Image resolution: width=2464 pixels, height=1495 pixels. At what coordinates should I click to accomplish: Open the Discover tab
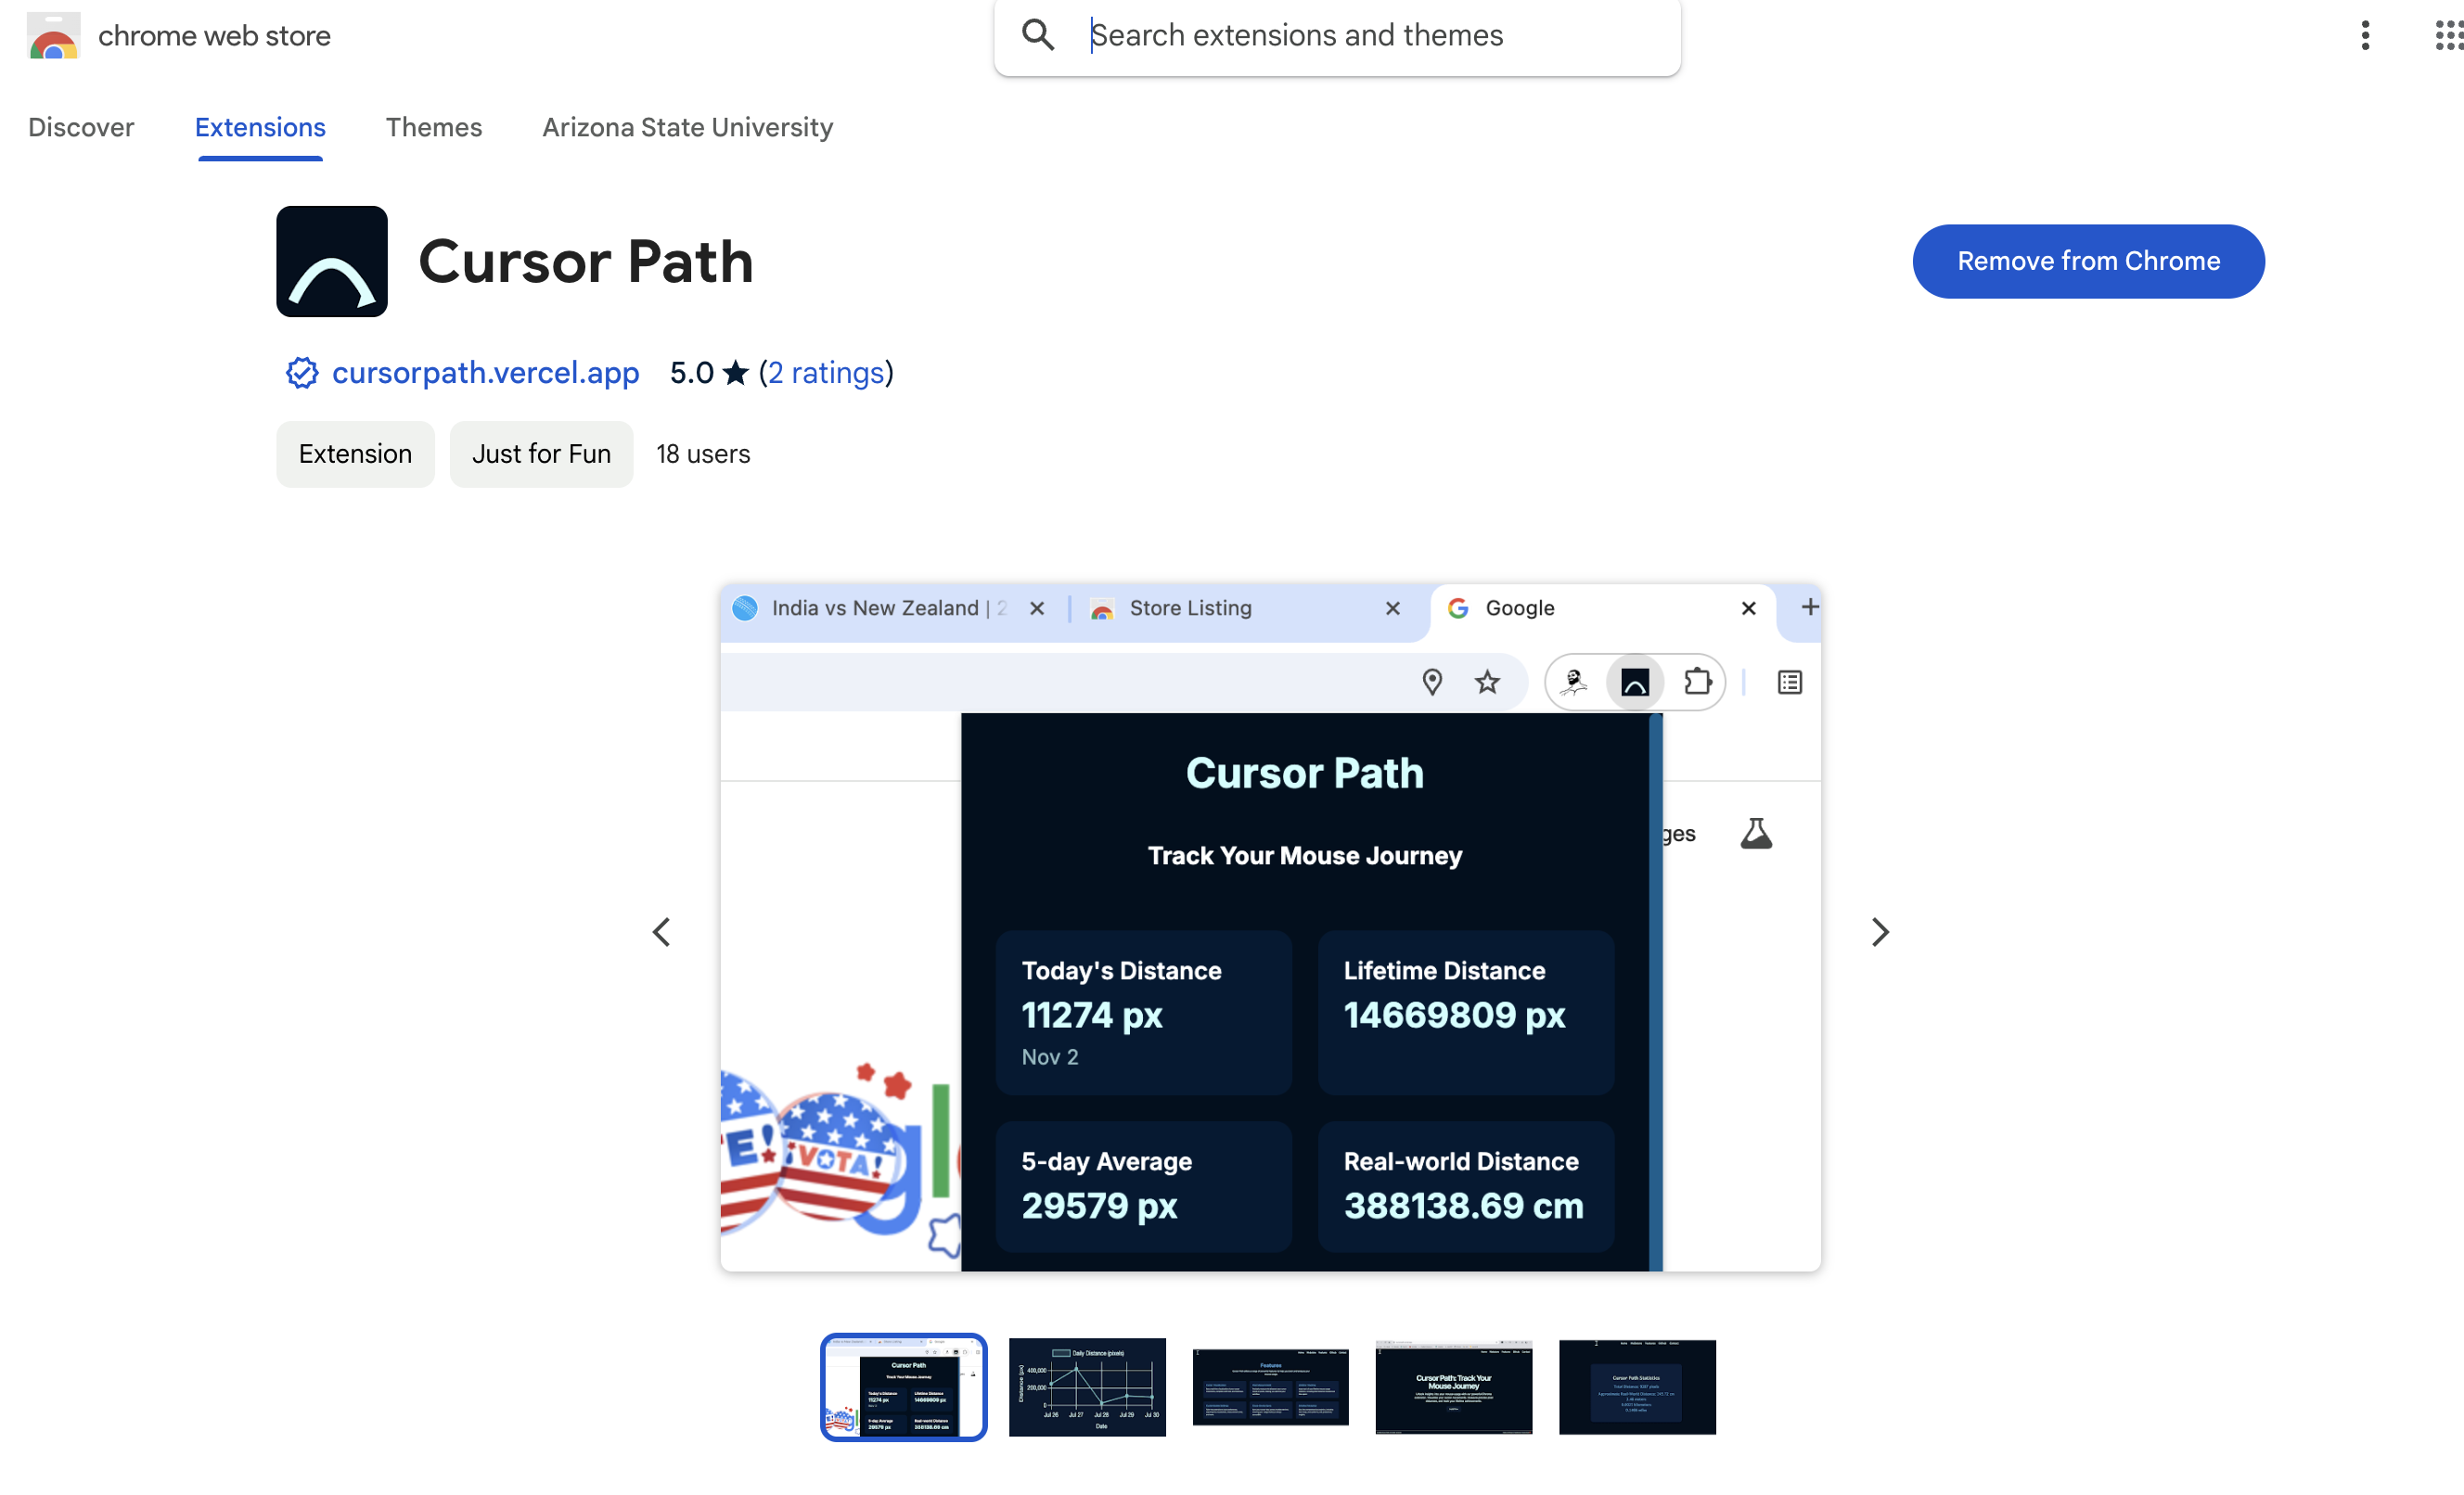point(81,128)
